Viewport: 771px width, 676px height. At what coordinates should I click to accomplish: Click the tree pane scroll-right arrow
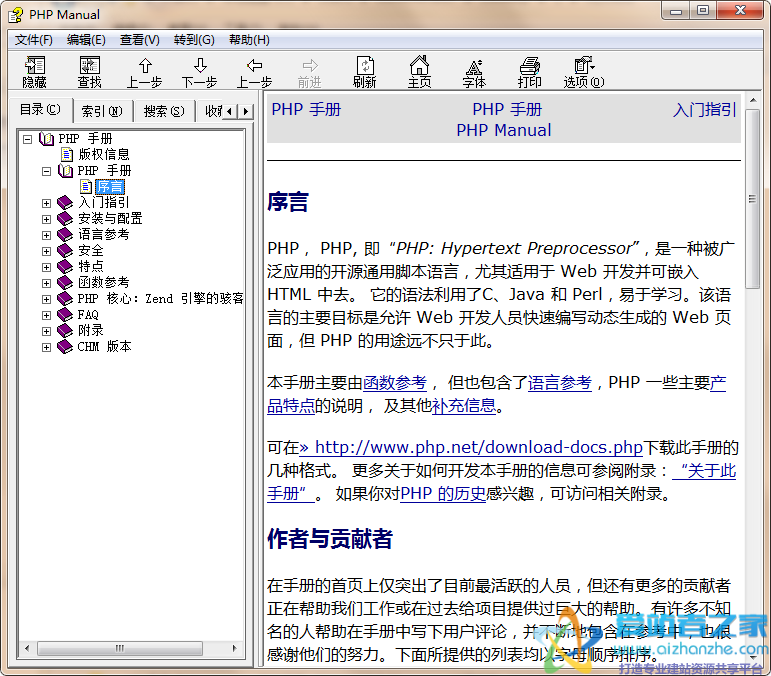(235, 648)
